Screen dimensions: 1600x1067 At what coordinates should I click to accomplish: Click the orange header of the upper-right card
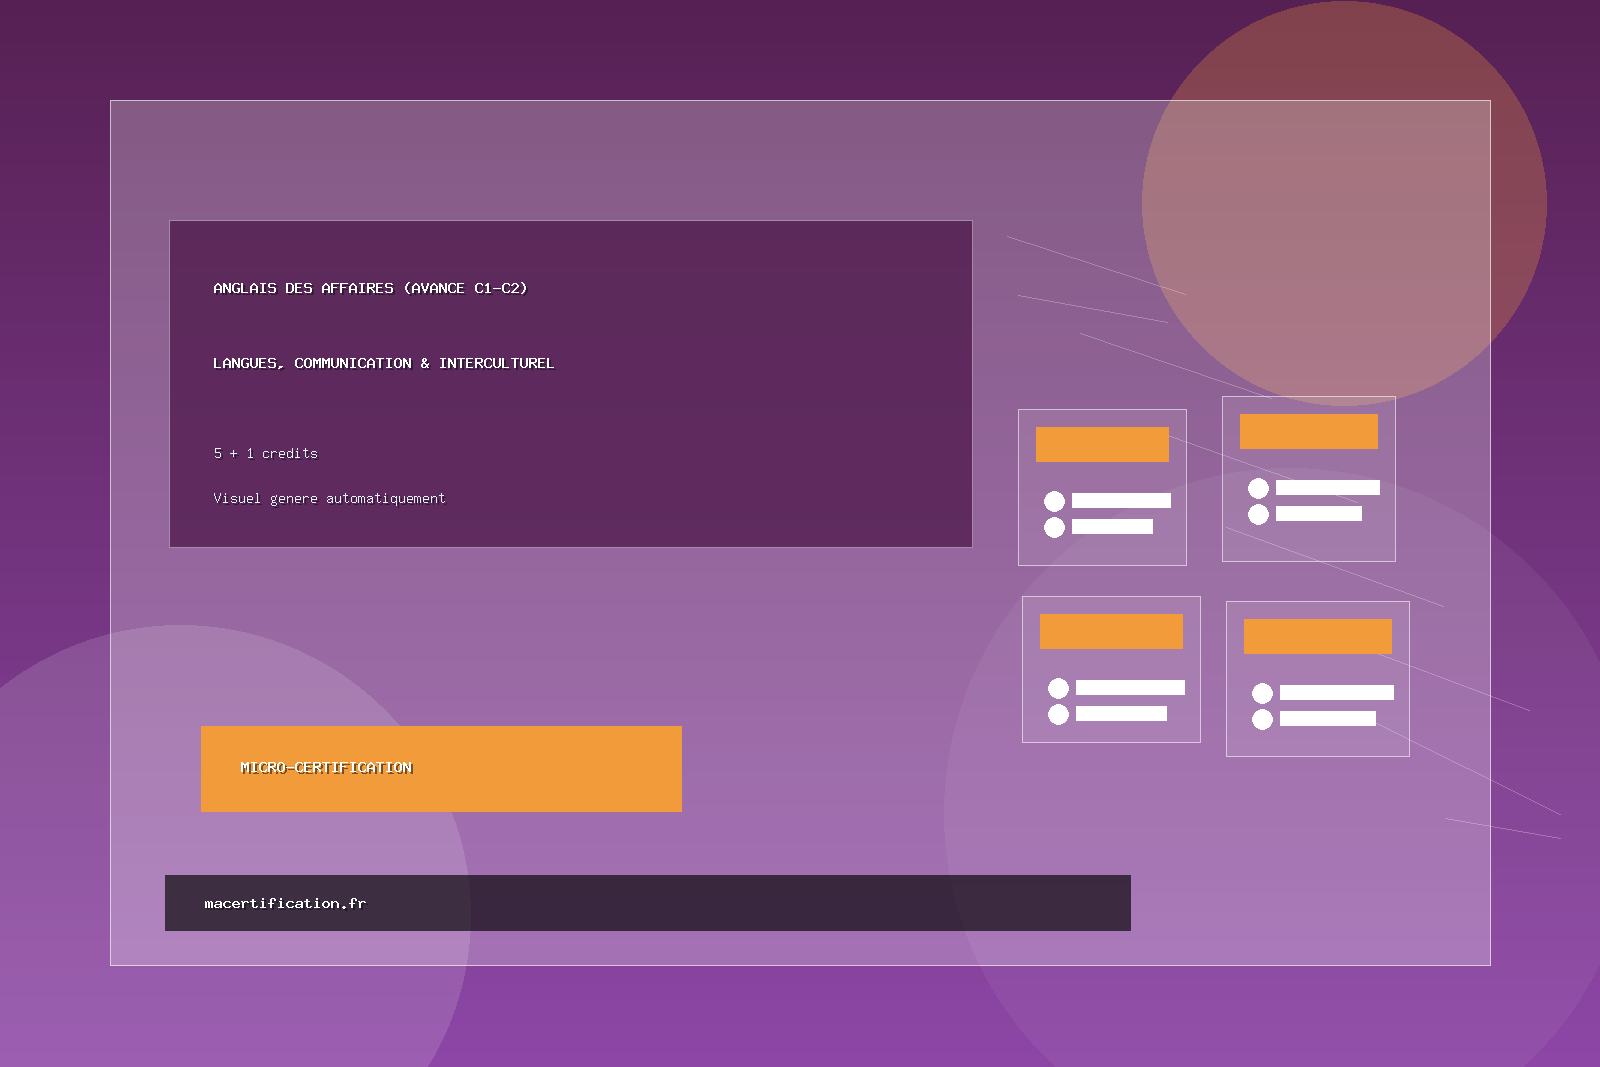click(1308, 431)
